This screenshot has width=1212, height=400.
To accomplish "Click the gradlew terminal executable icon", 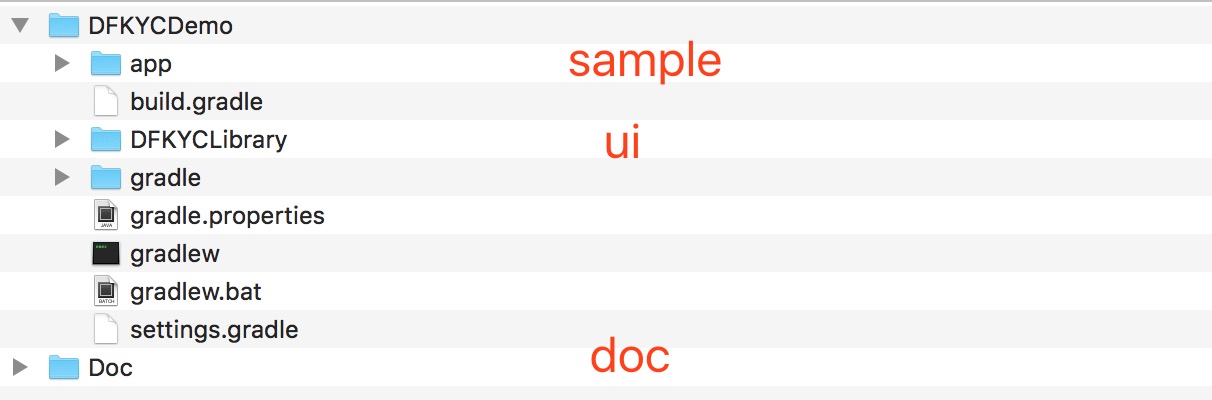I will (105, 254).
